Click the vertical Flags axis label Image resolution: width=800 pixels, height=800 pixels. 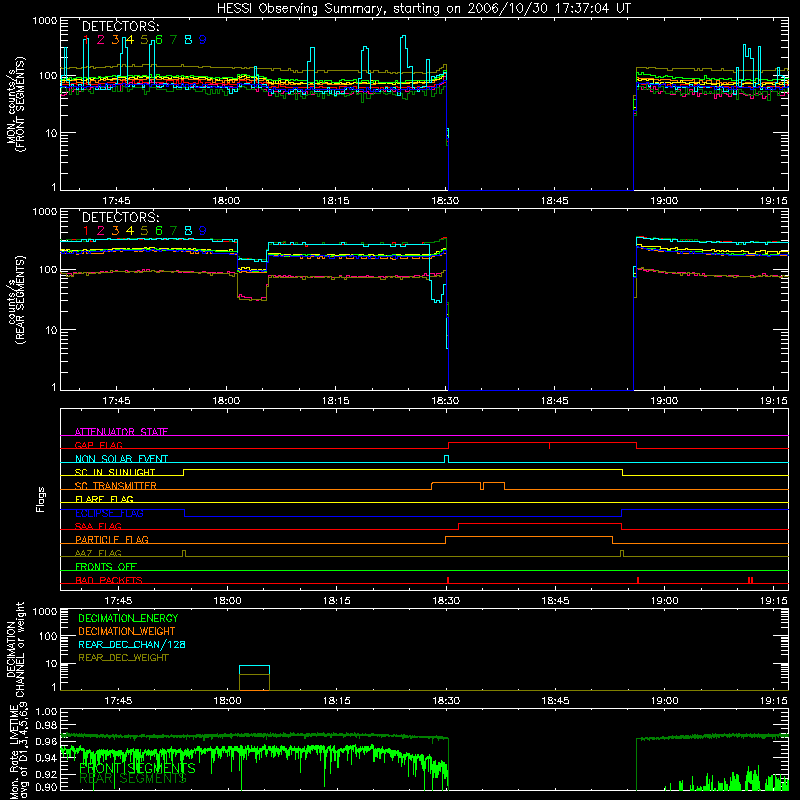[41, 499]
